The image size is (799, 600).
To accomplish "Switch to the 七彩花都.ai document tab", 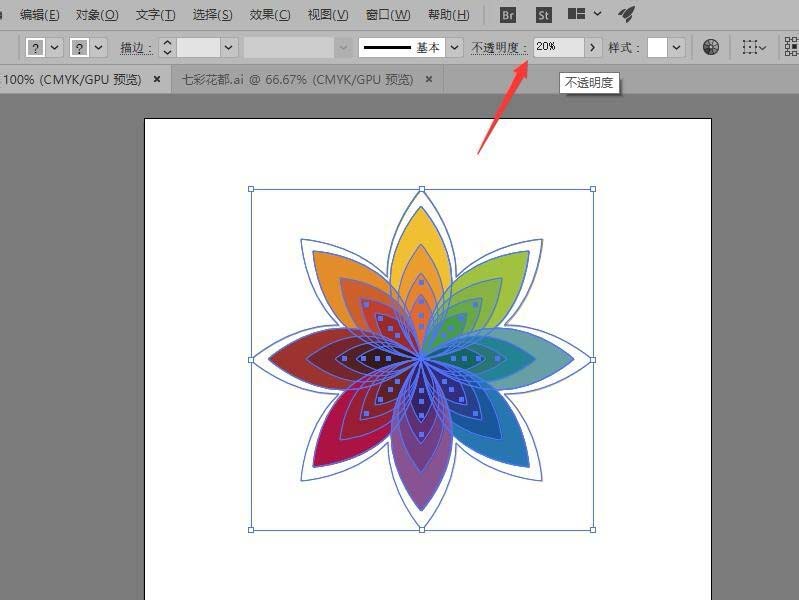I will (x=298, y=80).
